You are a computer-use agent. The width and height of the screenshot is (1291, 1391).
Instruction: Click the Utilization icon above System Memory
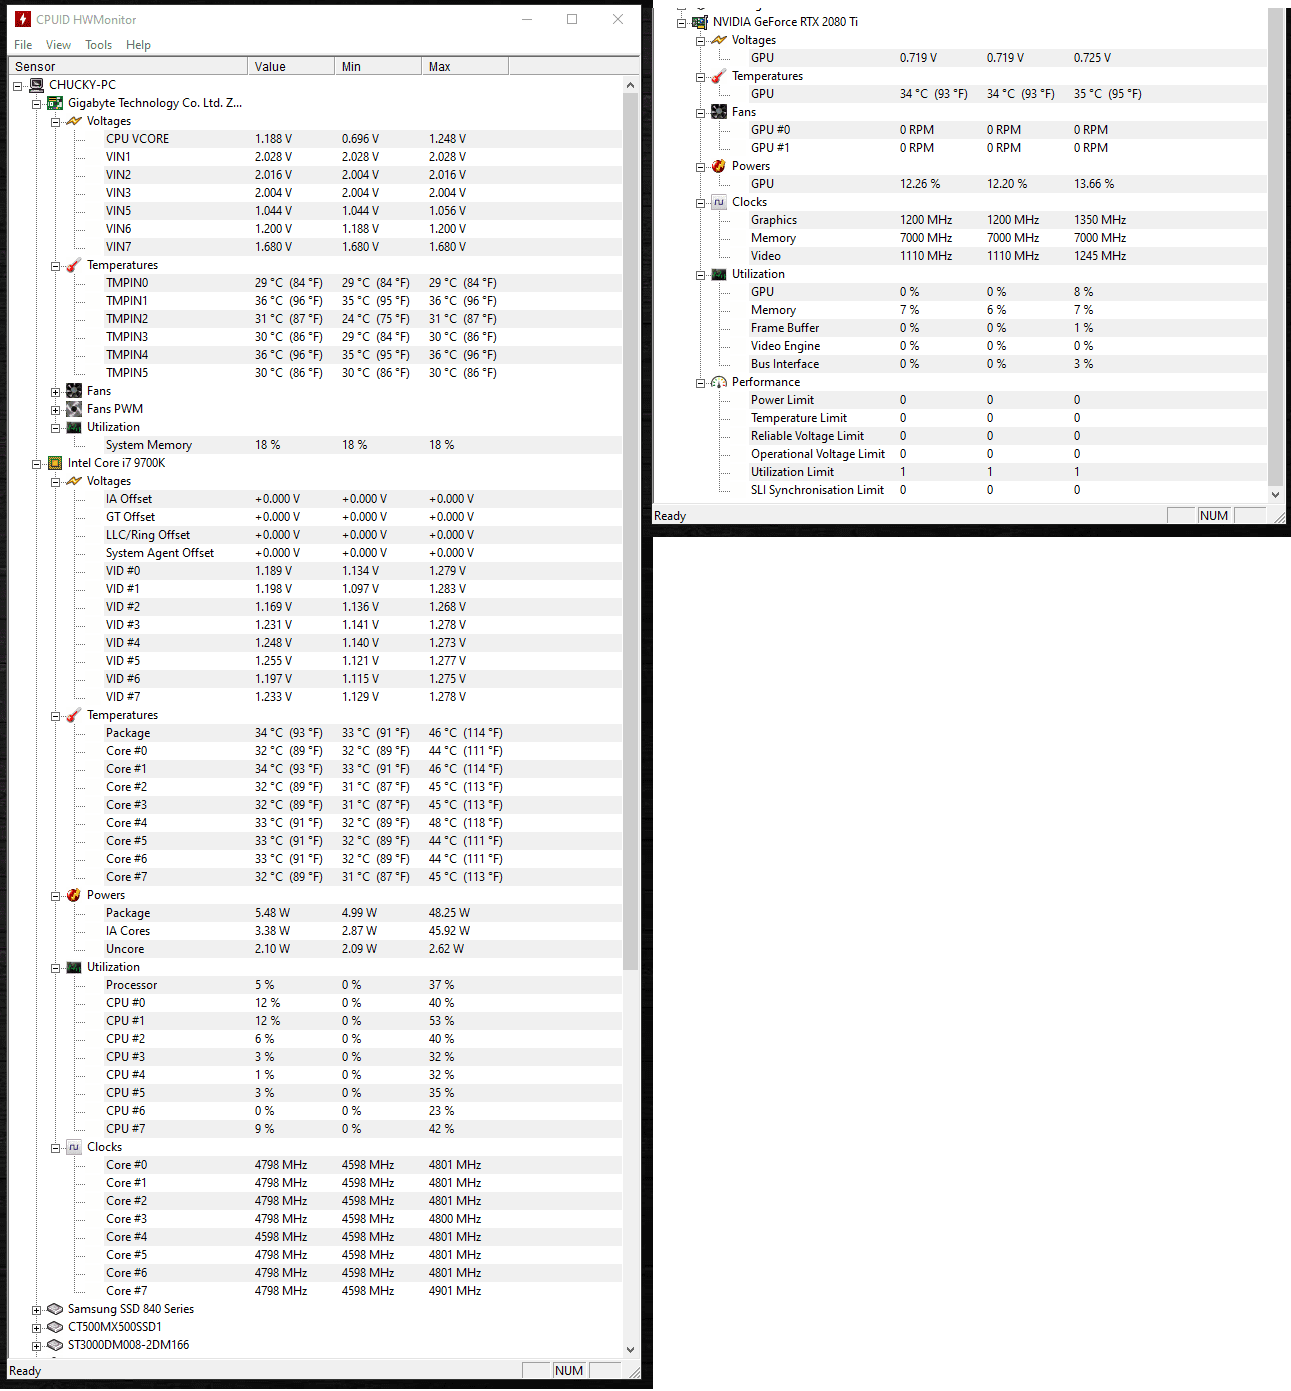(74, 427)
